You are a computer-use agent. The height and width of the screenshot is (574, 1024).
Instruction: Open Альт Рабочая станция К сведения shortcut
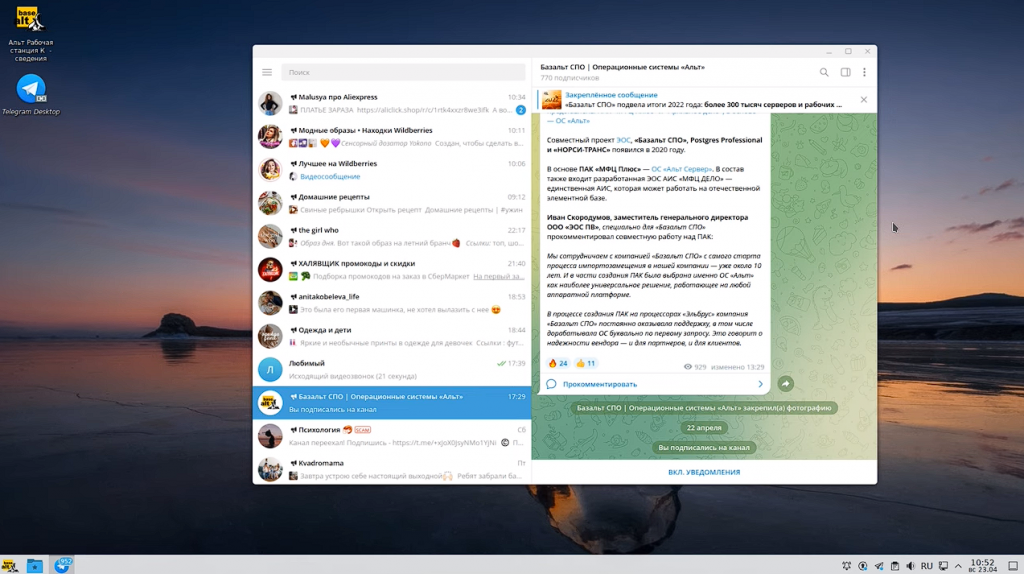coord(31,34)
